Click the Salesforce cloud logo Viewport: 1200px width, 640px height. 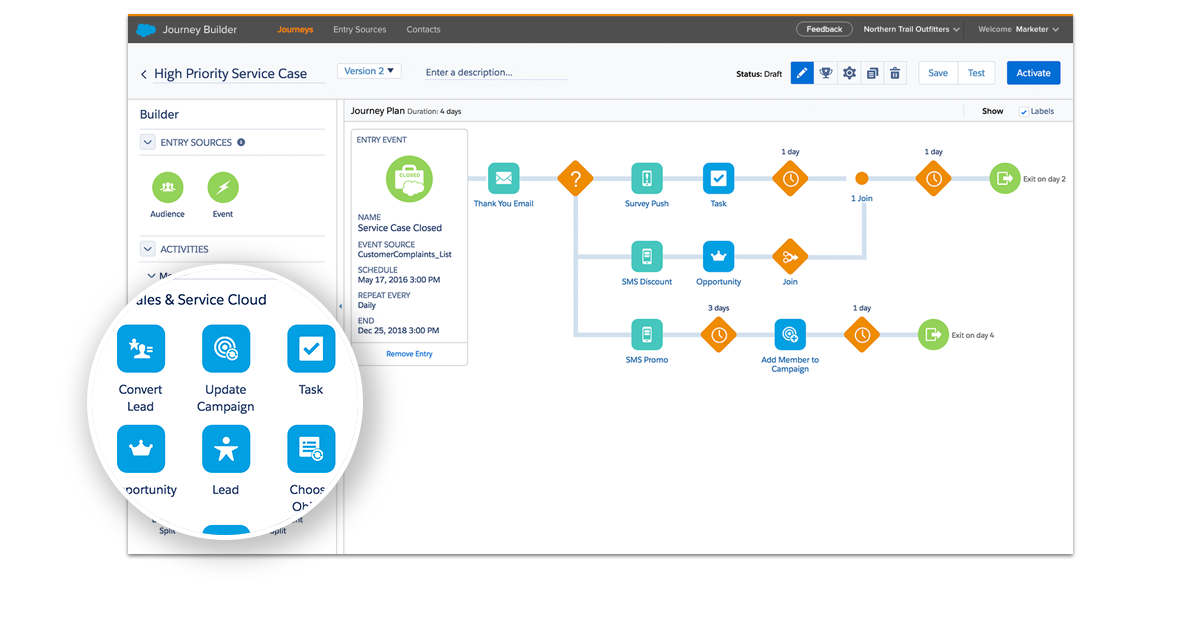pyautogui.click(x=147, y=30)
